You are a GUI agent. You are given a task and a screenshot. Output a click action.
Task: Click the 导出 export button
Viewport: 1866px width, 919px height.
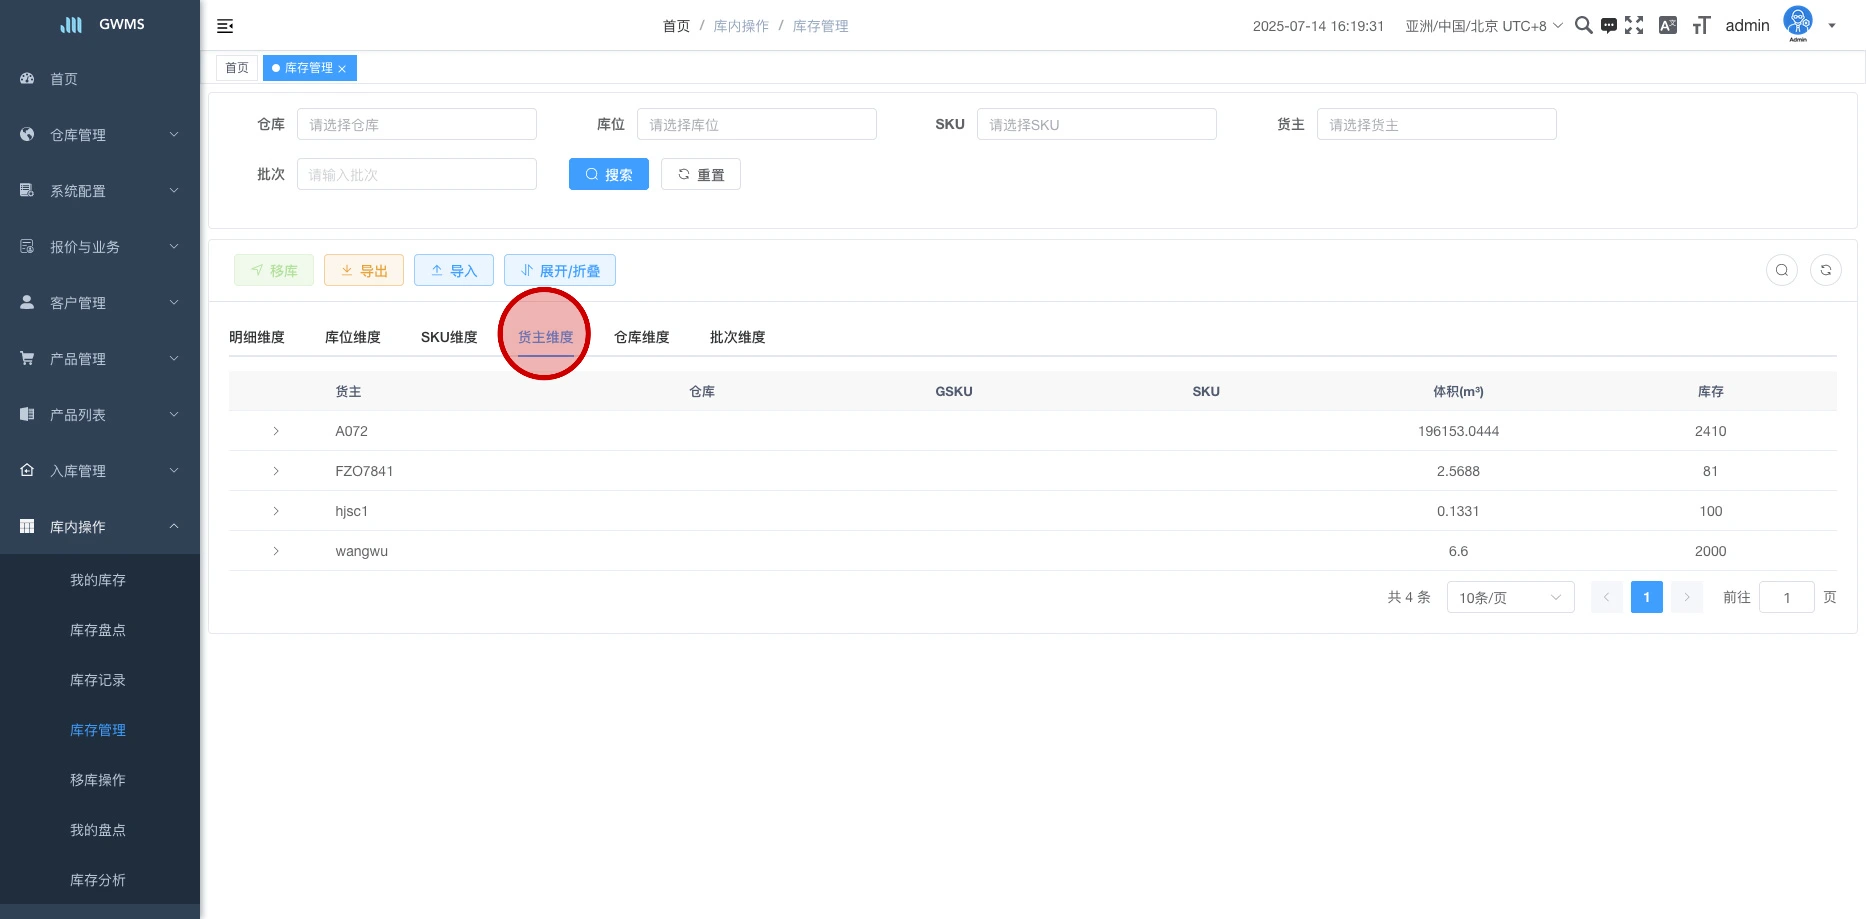pyautogui.click(x=364, y=271)
